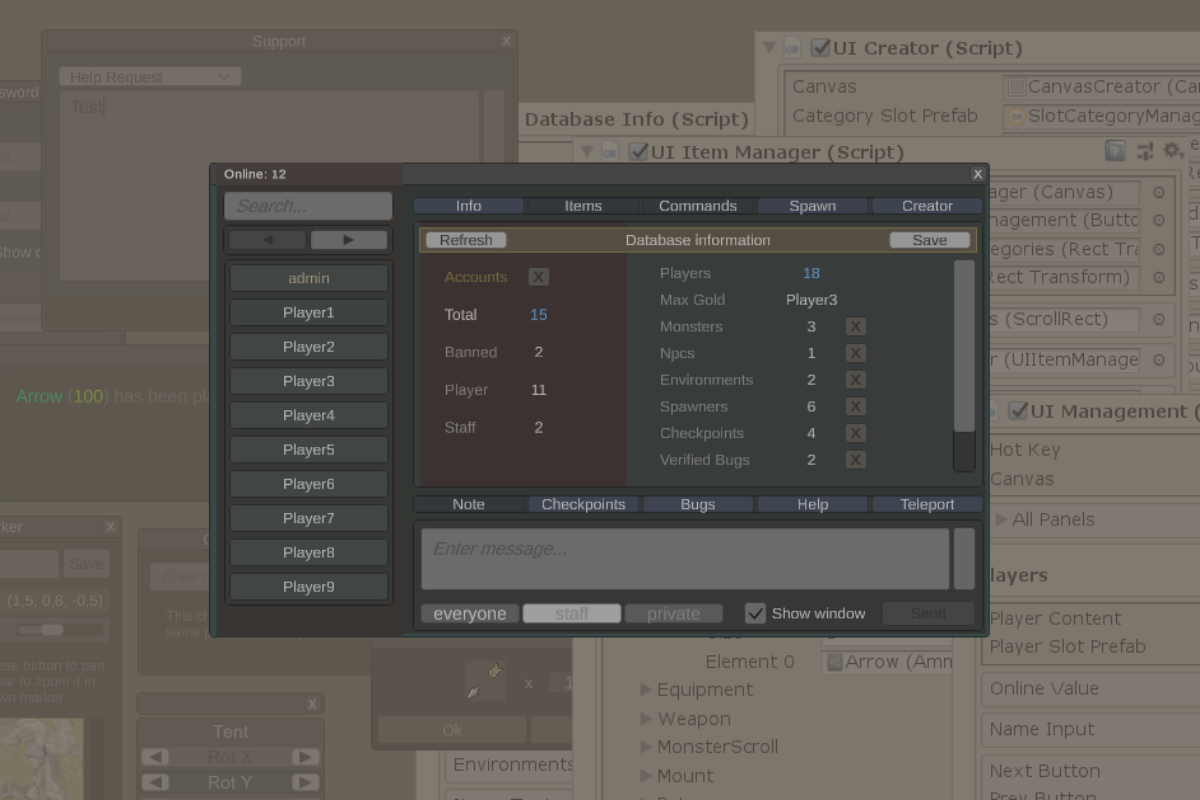1200x800 pixels.
Task: Click the marker window zoom slider
Action: 53,630
